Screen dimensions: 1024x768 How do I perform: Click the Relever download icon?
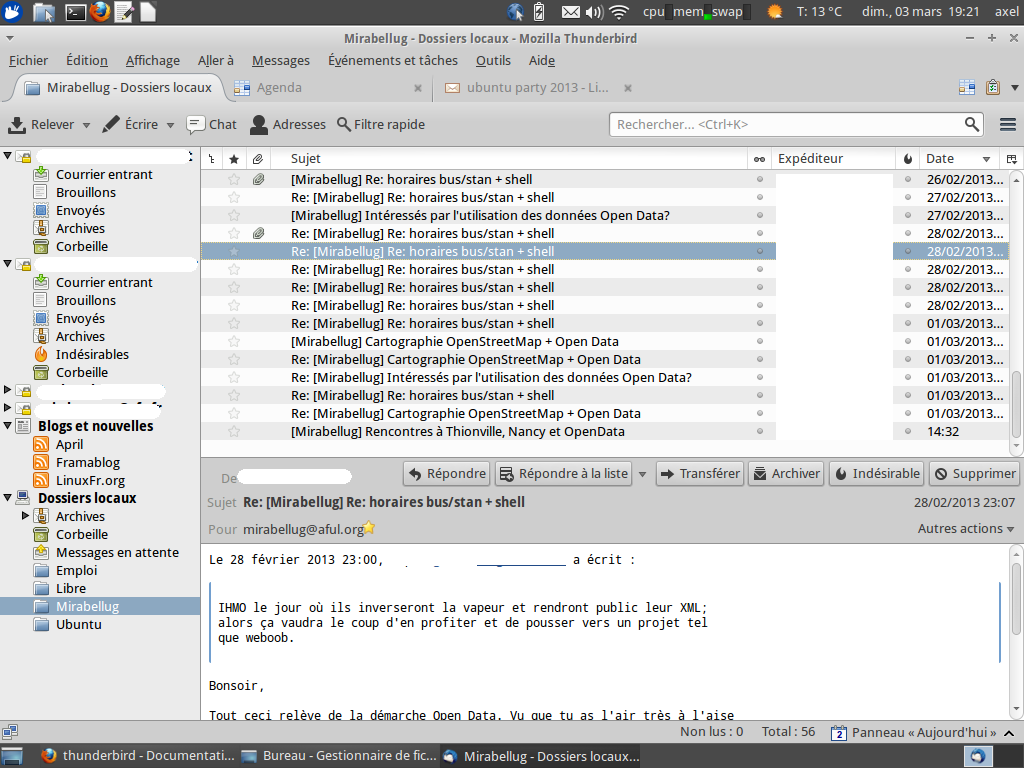tap(18, 125)
